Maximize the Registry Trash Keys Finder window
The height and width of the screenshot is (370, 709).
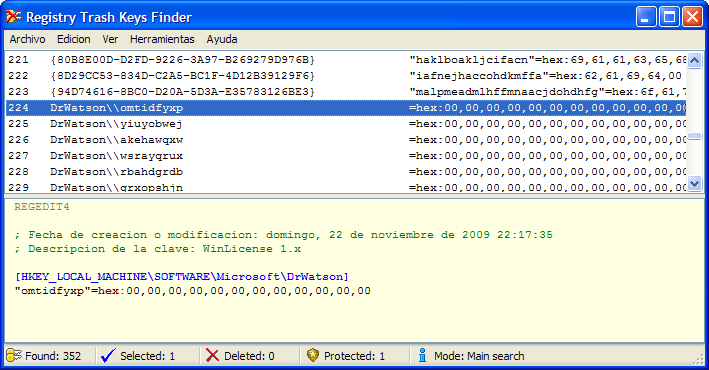669,17
